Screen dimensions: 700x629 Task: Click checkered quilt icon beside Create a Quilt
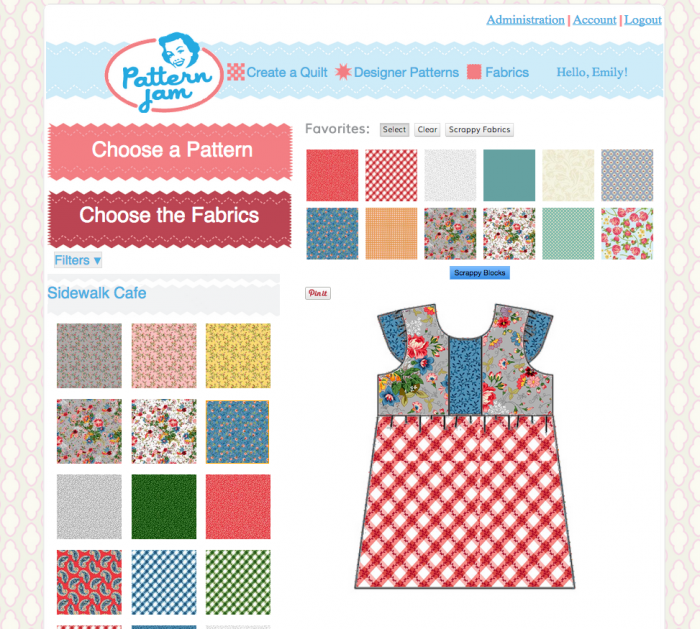point(236,72)
